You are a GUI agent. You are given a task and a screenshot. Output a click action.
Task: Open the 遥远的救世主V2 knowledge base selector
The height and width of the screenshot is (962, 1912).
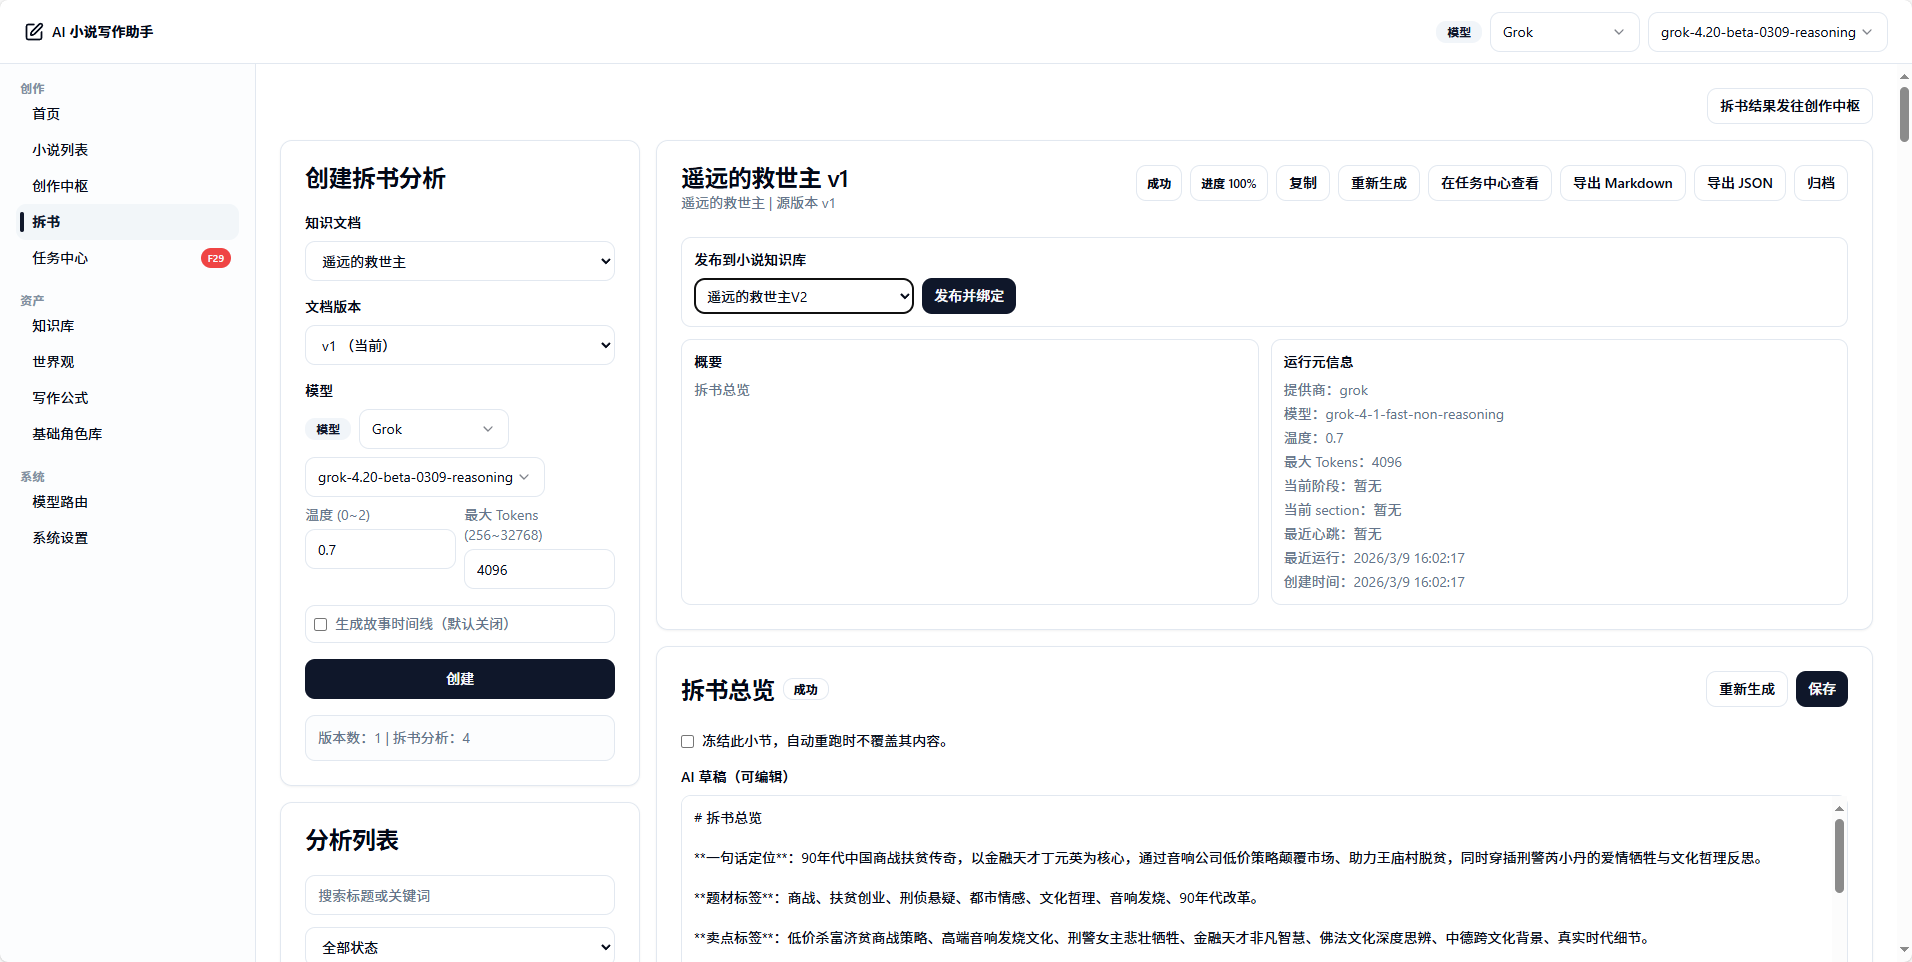(802, 296)
